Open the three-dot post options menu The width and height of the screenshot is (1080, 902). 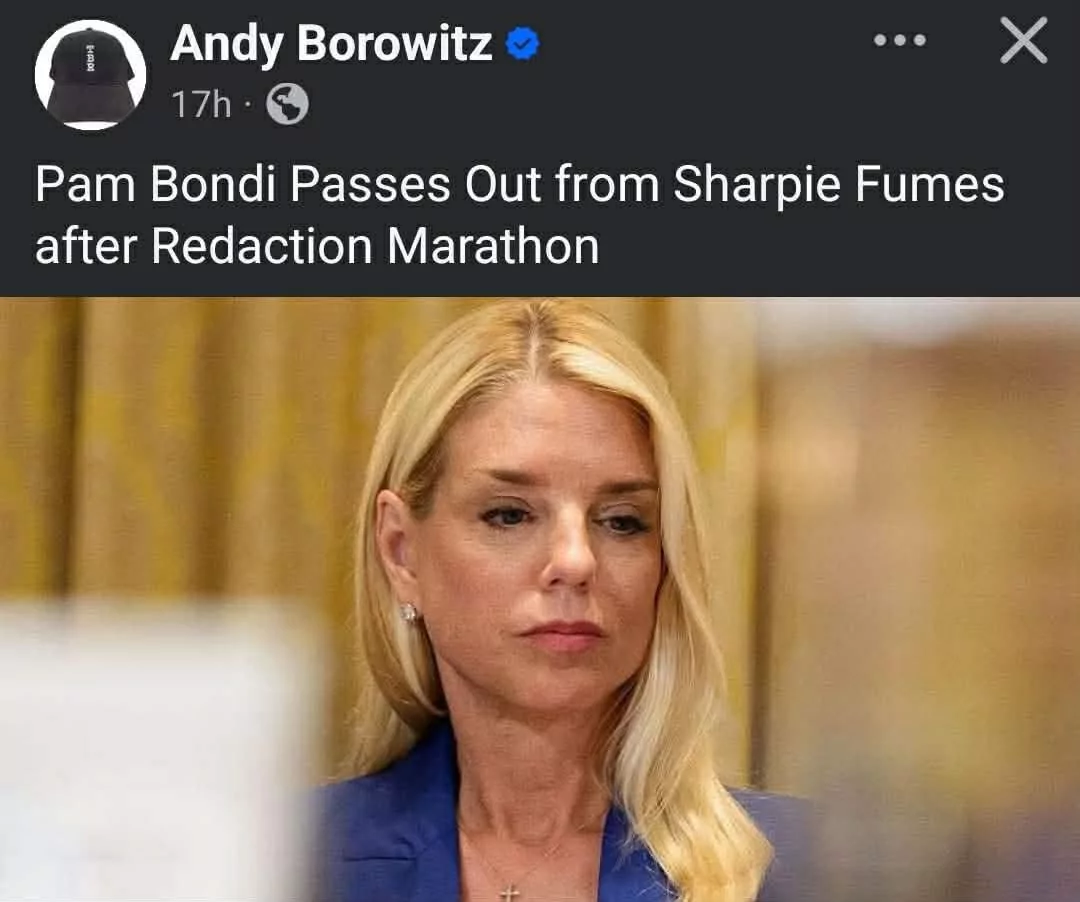pos(900,41)
